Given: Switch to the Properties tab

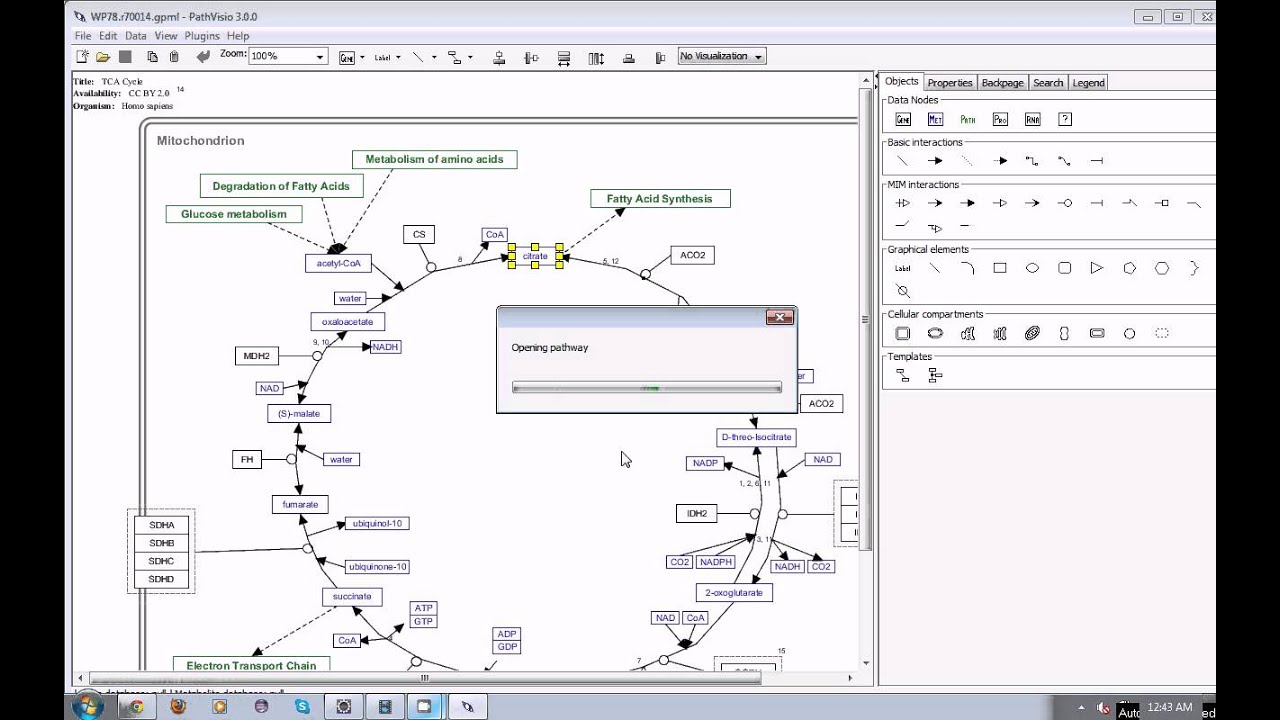Looking at the screenshot, I should click(950, 83).
